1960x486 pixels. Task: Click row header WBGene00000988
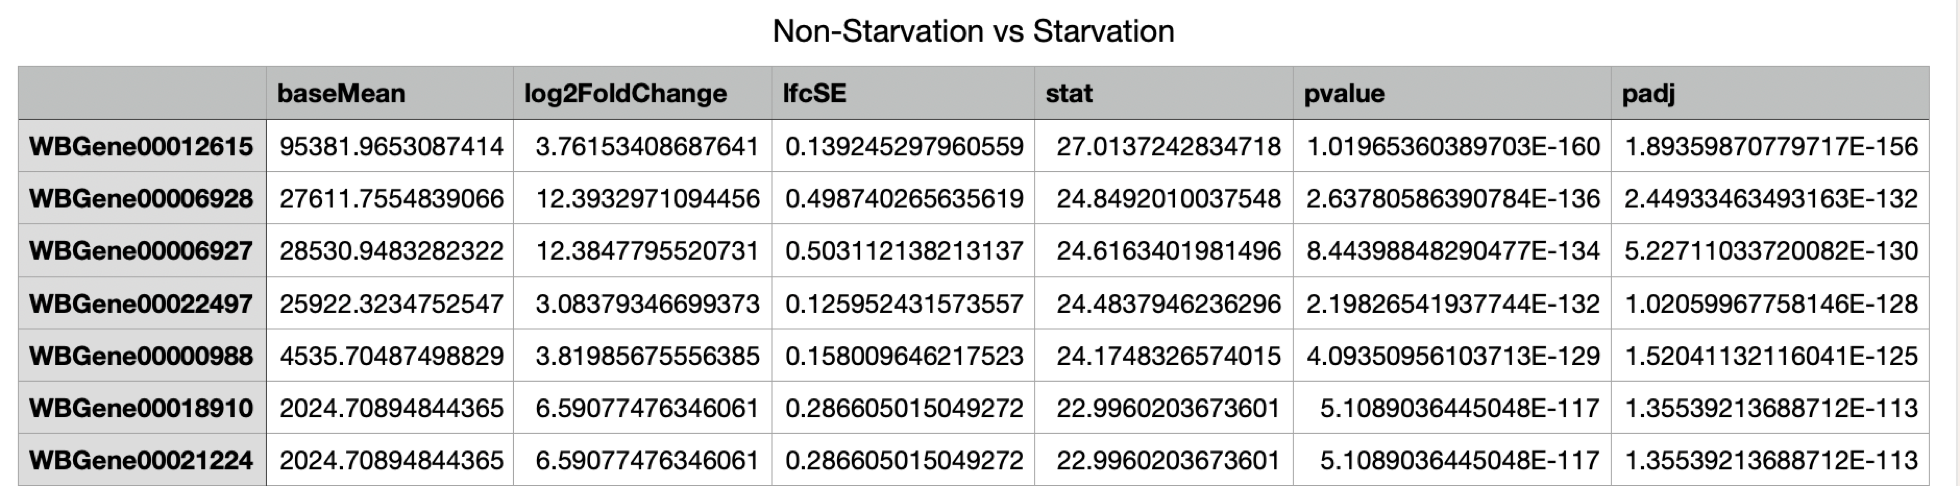[x=141, y=356]
